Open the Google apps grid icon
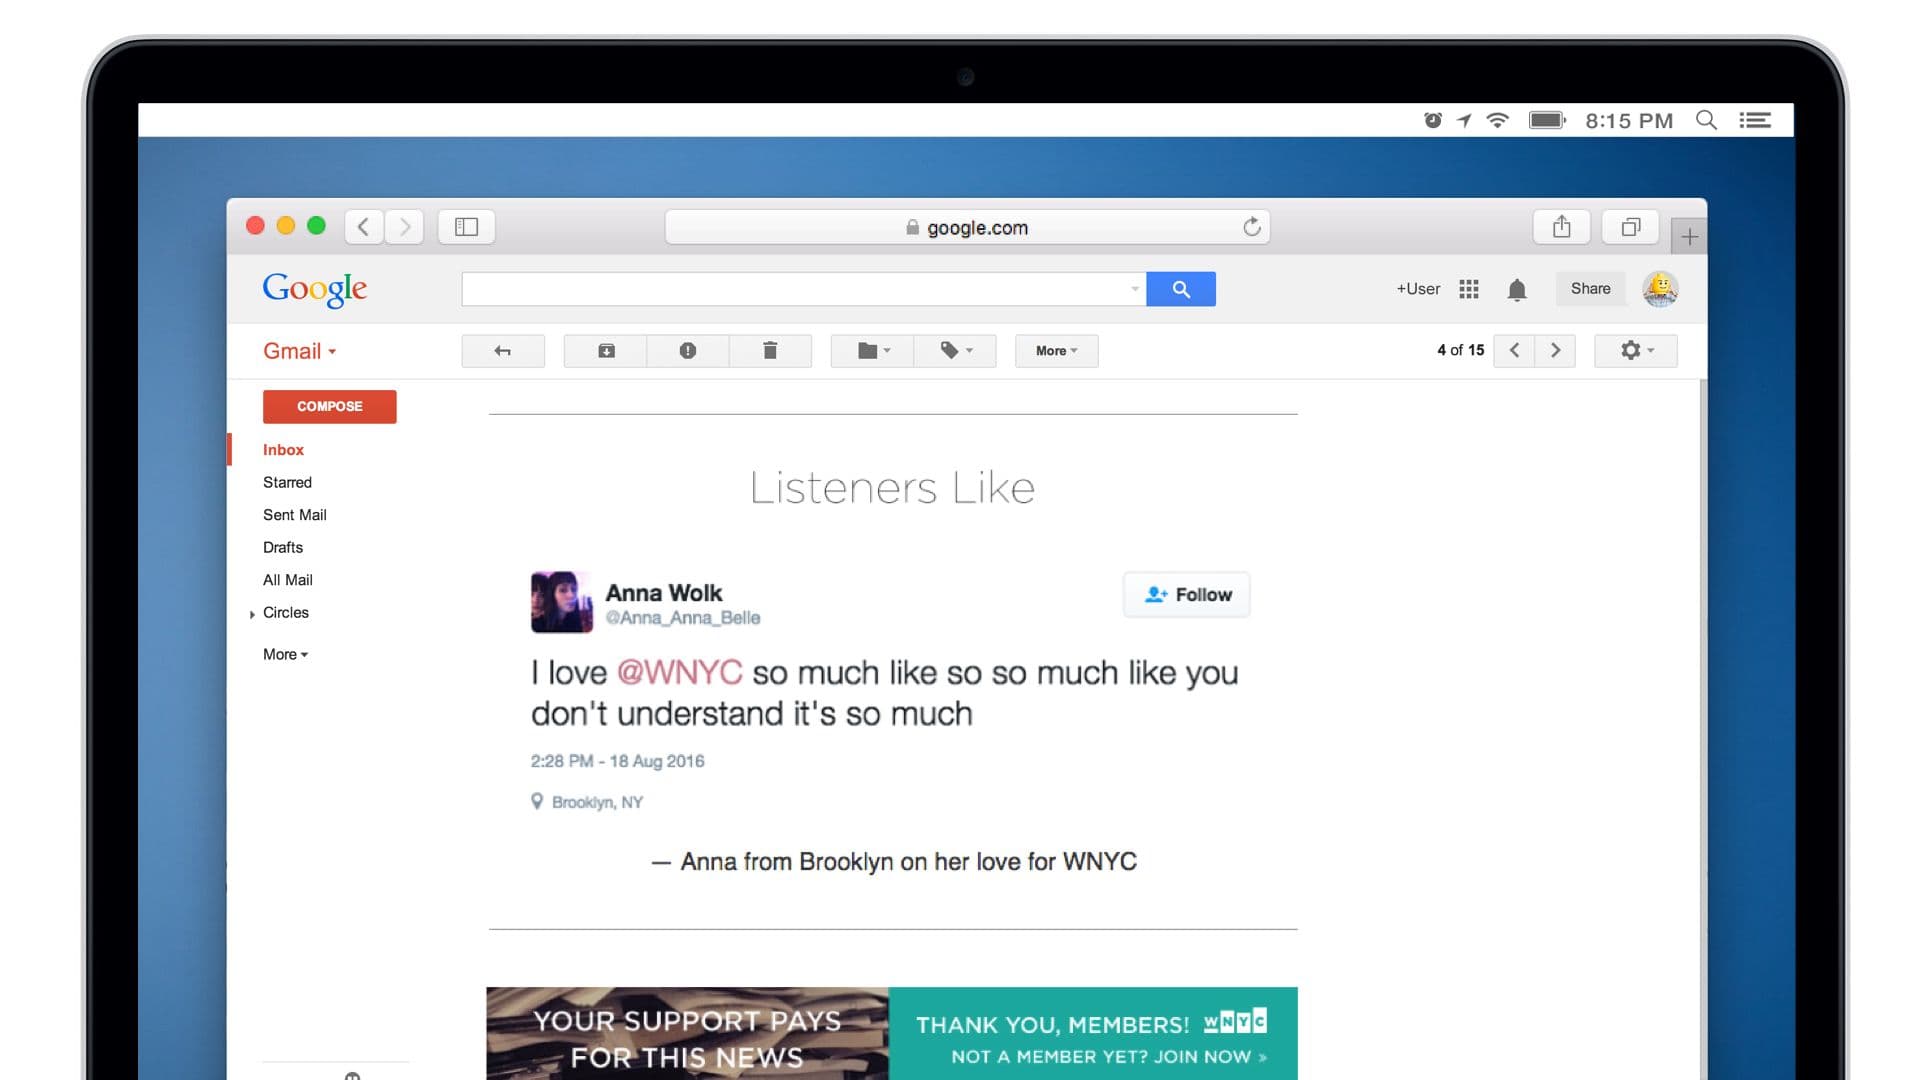Screen dimensions: 1920x1080 pyautogui.click(x=1468, y=289)
